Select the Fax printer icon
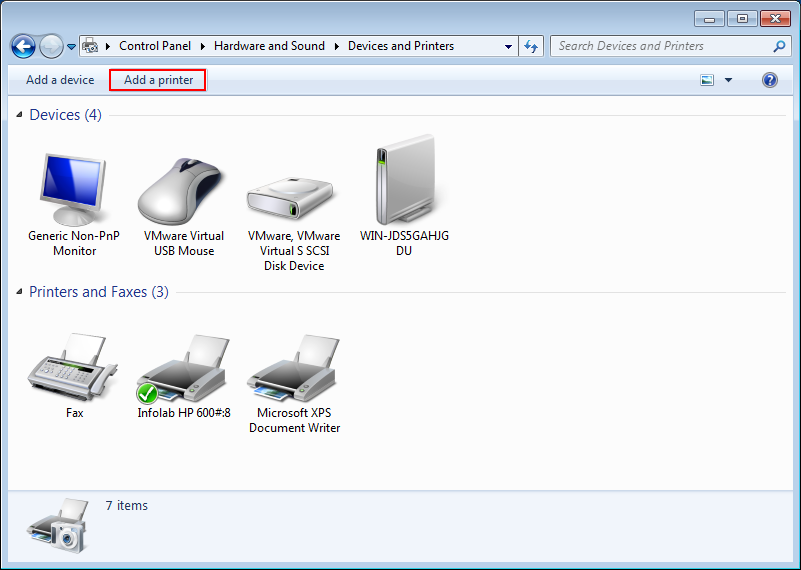 click(75, 368)
